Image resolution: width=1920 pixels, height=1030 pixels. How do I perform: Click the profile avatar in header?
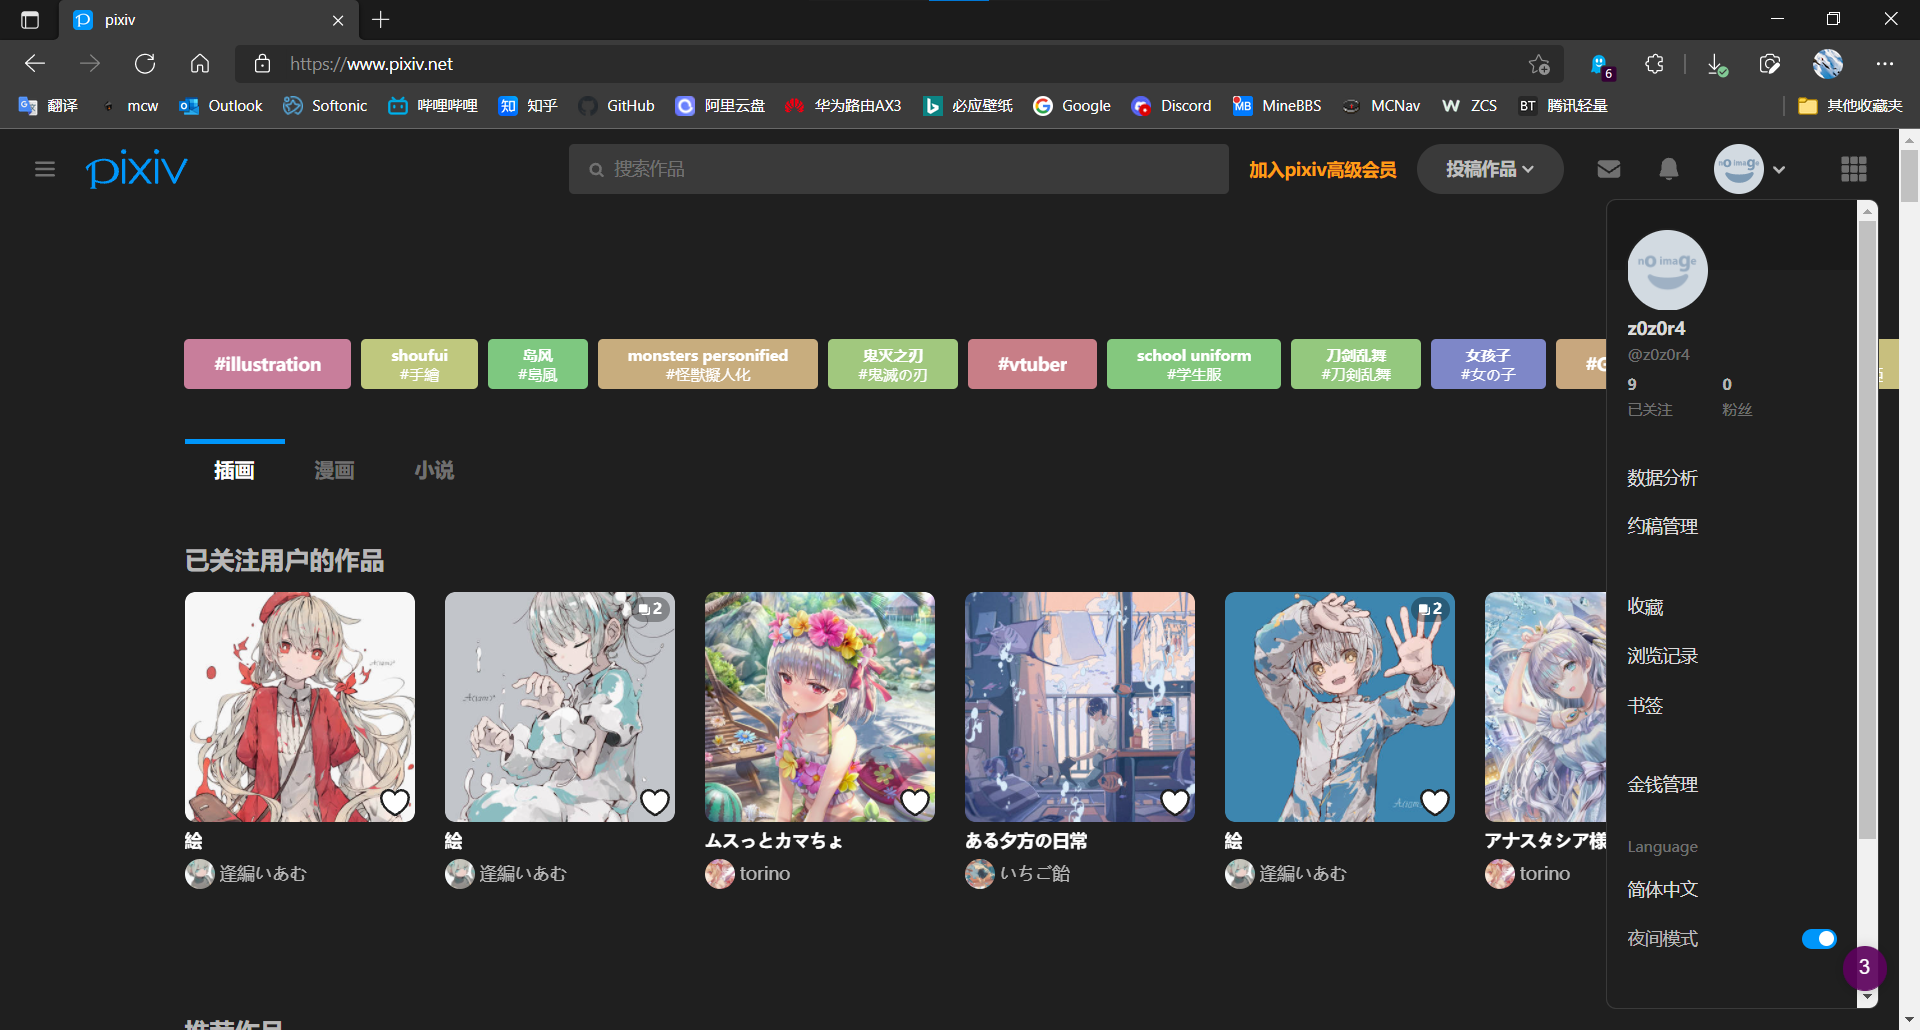click(1738, 169)
